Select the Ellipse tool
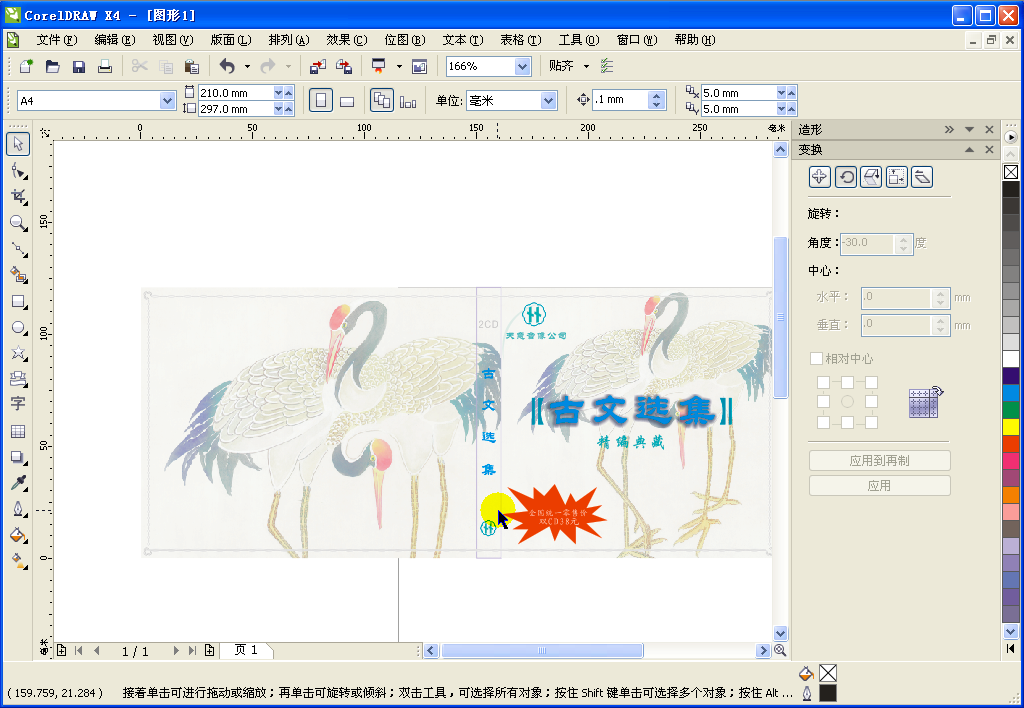The image size is (1024, 708). (x=18, y=327)
